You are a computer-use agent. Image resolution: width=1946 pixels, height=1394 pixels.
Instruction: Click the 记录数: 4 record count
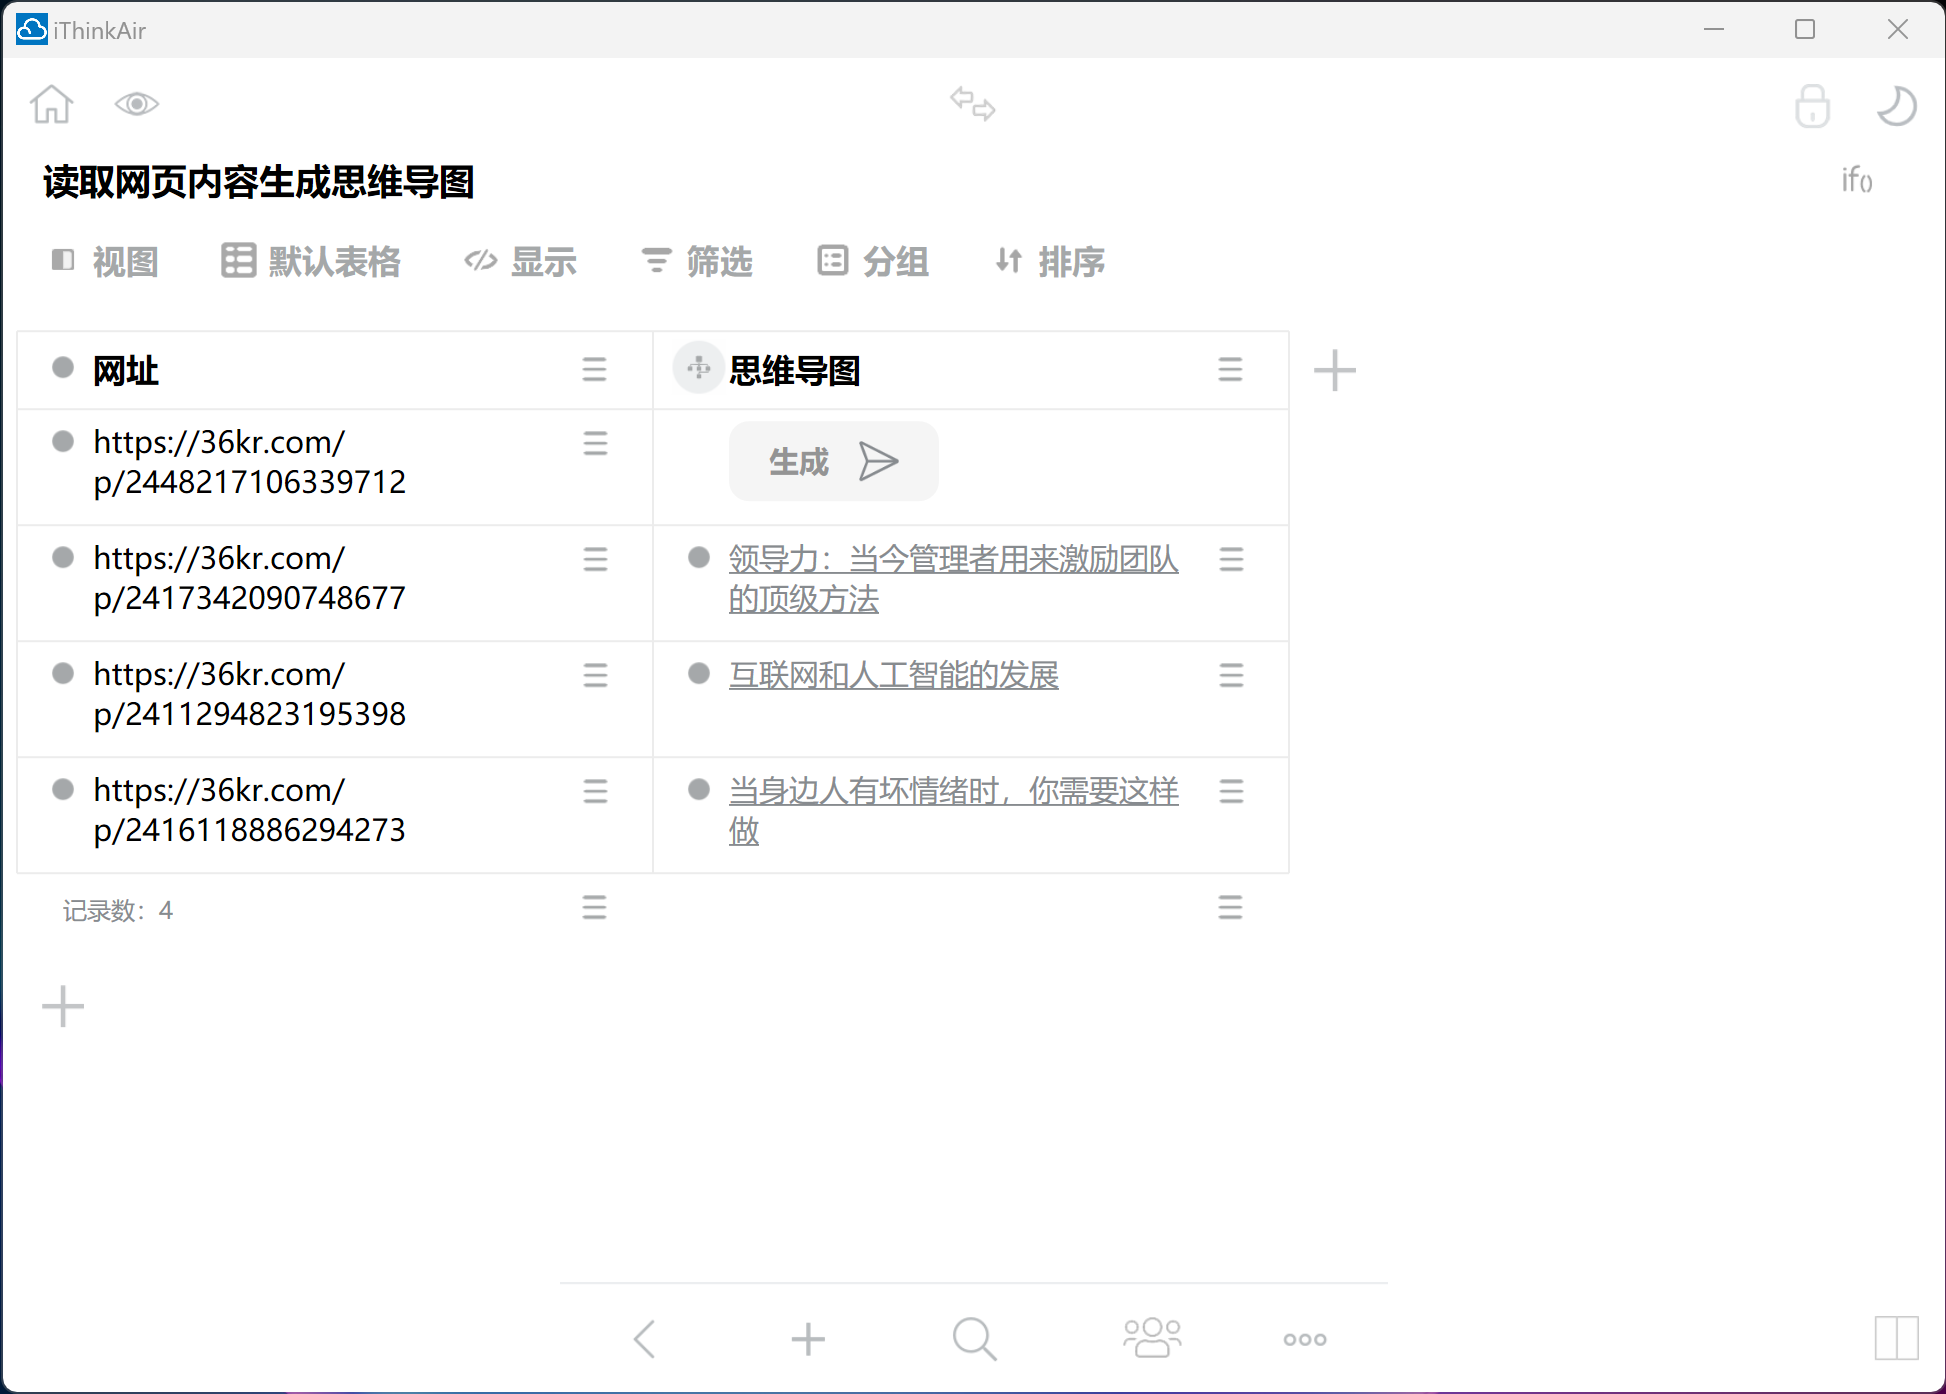click(117, 911)
